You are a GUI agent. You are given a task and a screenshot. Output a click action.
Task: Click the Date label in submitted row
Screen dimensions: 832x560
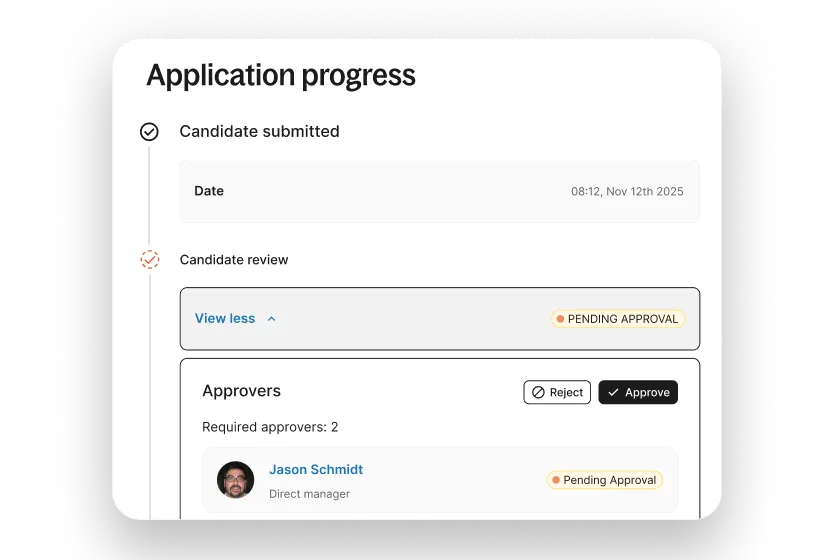pyautogui.click(x=209, y=191)
